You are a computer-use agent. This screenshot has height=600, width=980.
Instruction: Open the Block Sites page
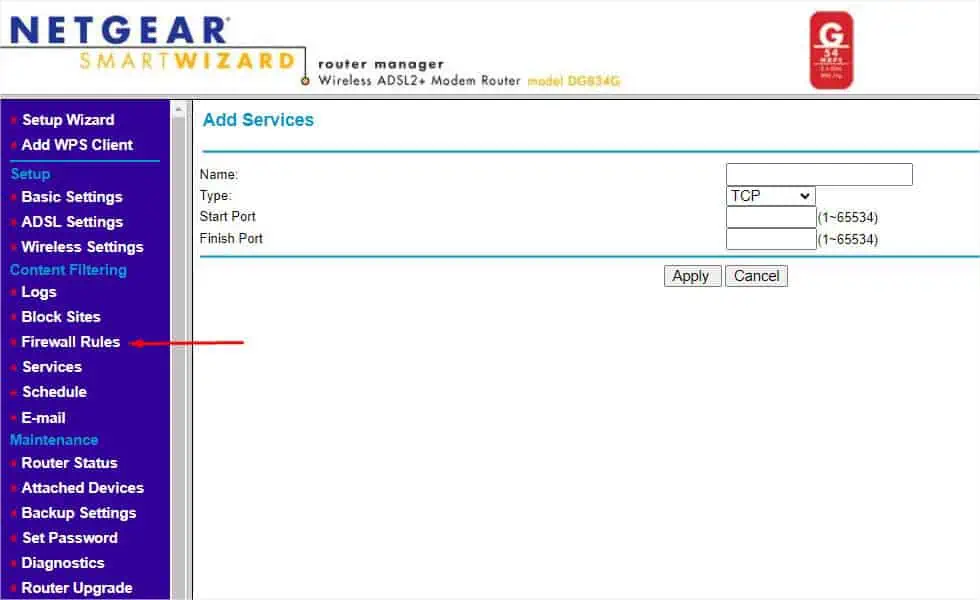[x=60, y=317]
